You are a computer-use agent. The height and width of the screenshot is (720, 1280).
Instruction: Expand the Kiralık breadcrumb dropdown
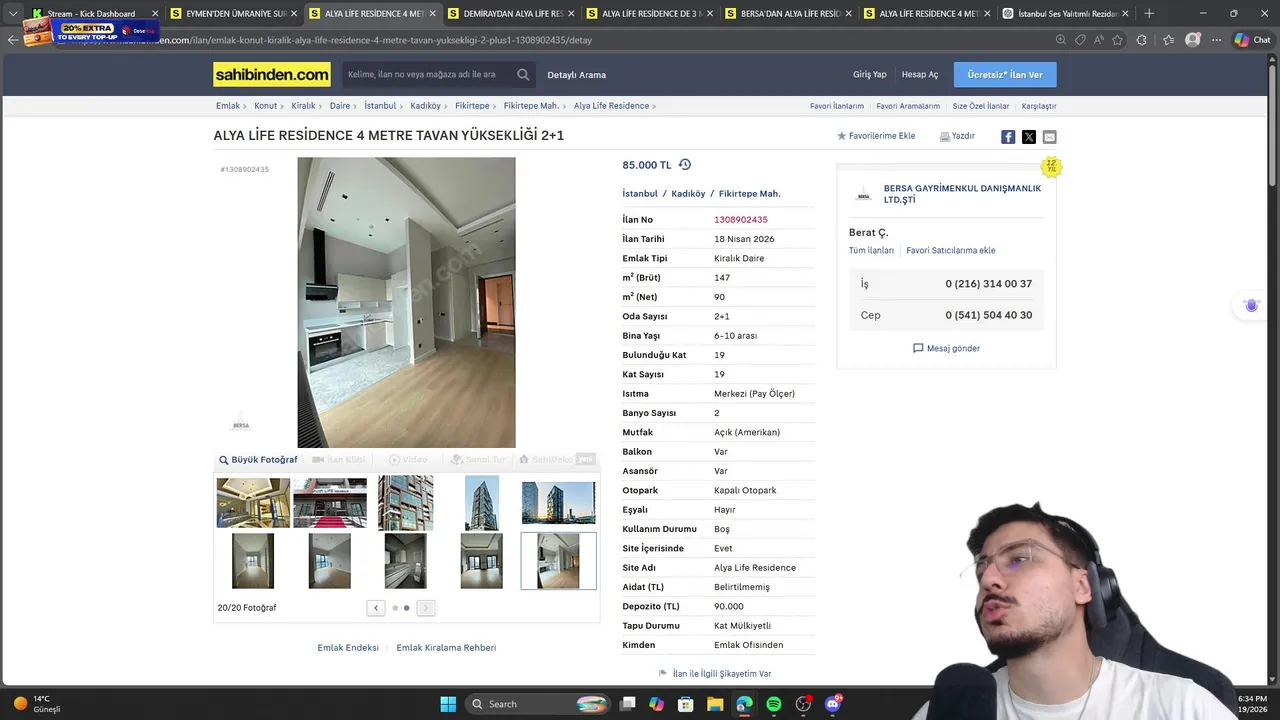[322, 106]
